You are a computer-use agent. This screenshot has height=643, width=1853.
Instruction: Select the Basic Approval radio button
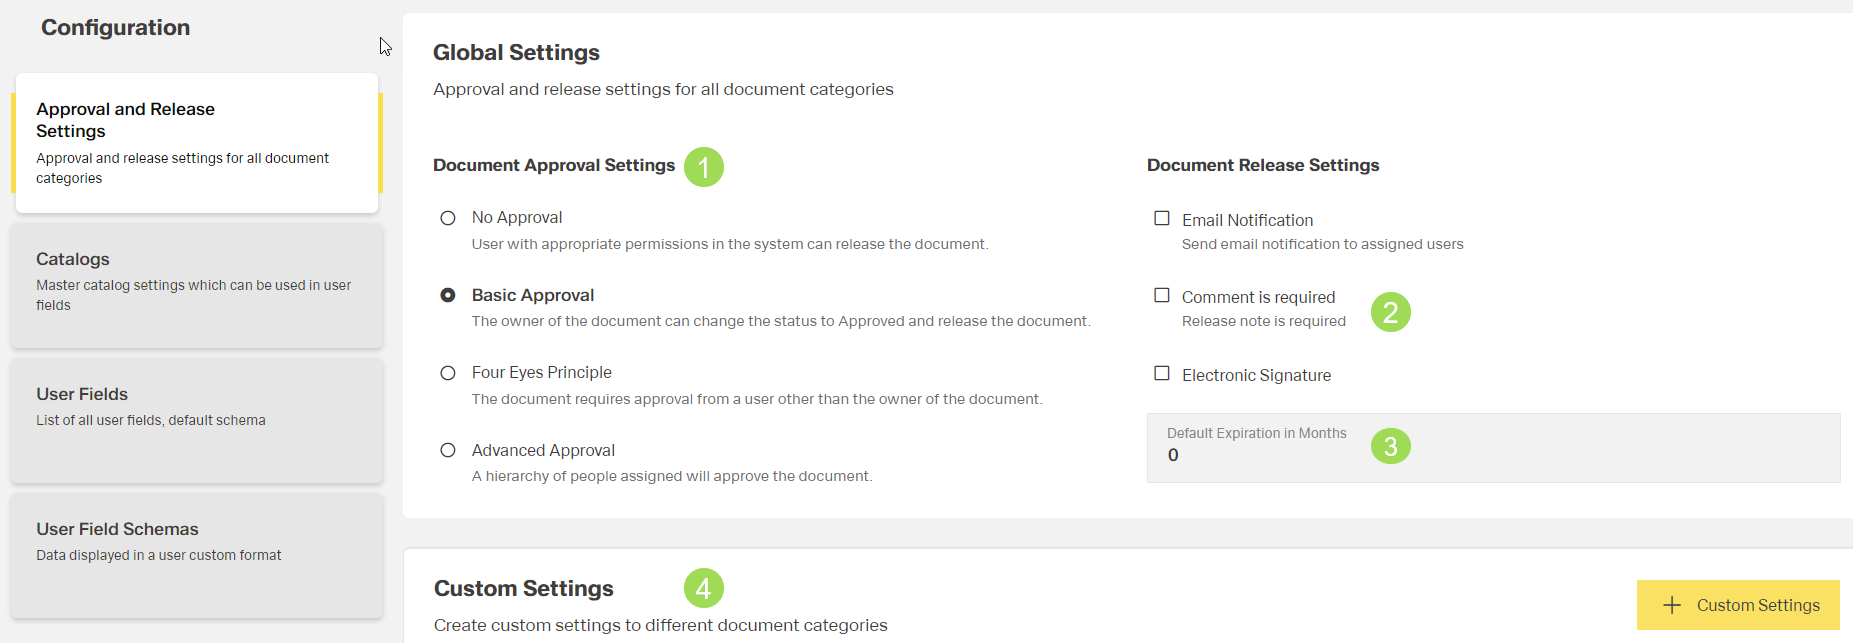tap(448, 295)
